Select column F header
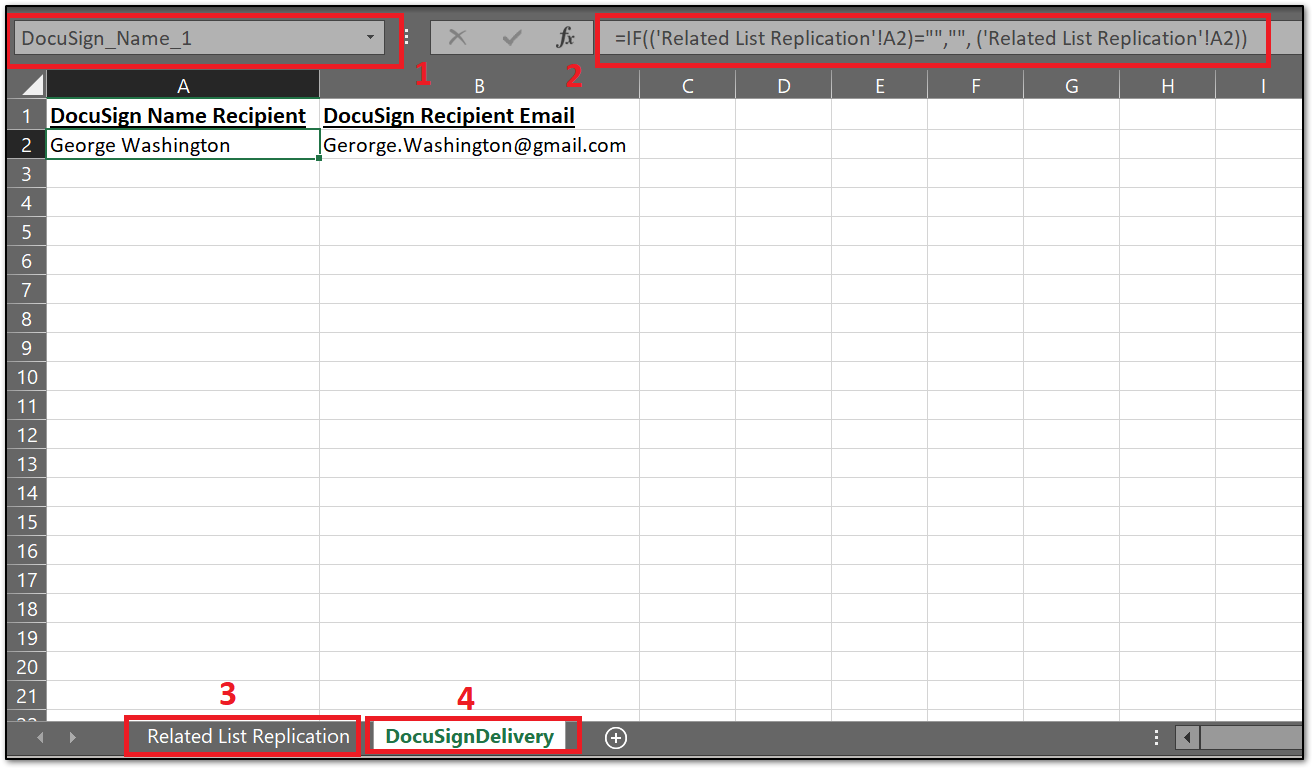 pyautogui.click(x=975, y=86)
